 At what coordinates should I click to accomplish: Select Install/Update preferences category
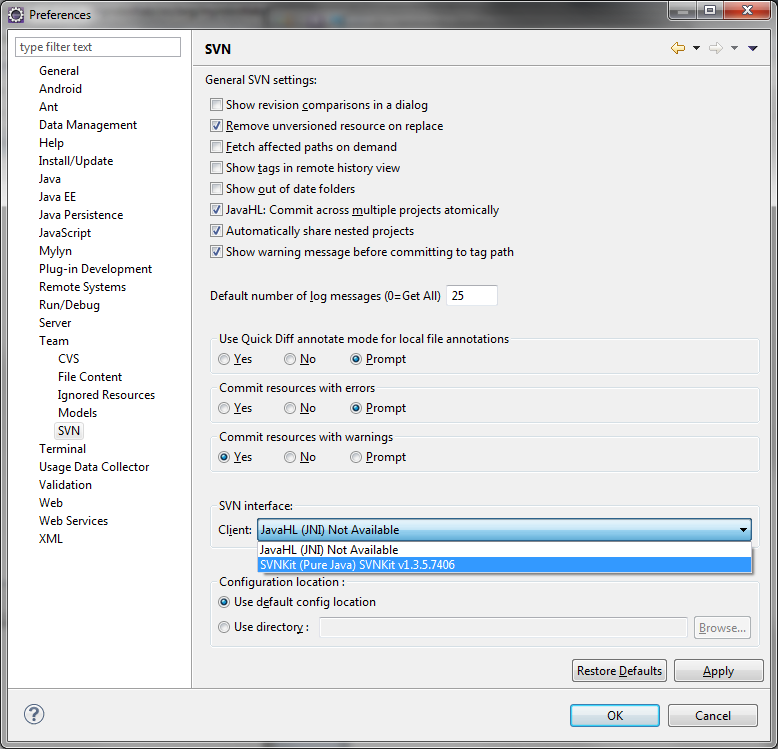(x=76, y=161)
